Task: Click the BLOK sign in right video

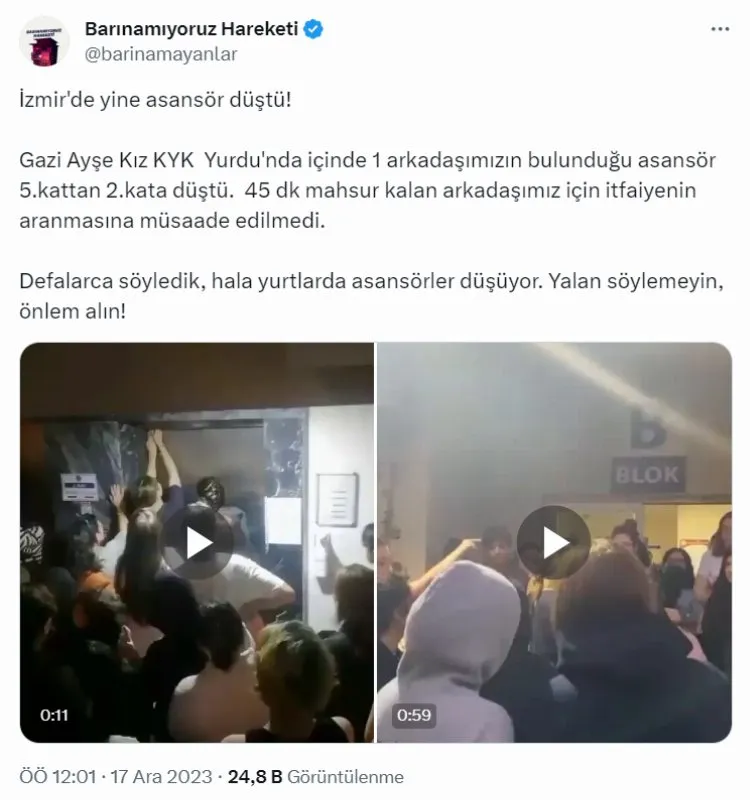Action: click(x=647, y=475)
